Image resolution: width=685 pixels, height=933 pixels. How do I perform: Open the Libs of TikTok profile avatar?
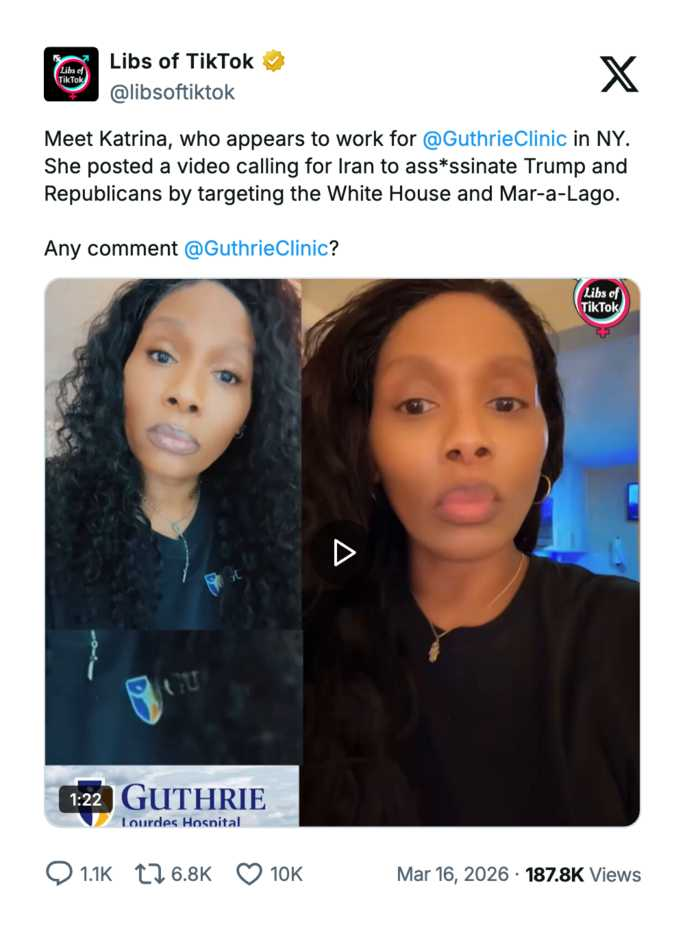[71, 74]
